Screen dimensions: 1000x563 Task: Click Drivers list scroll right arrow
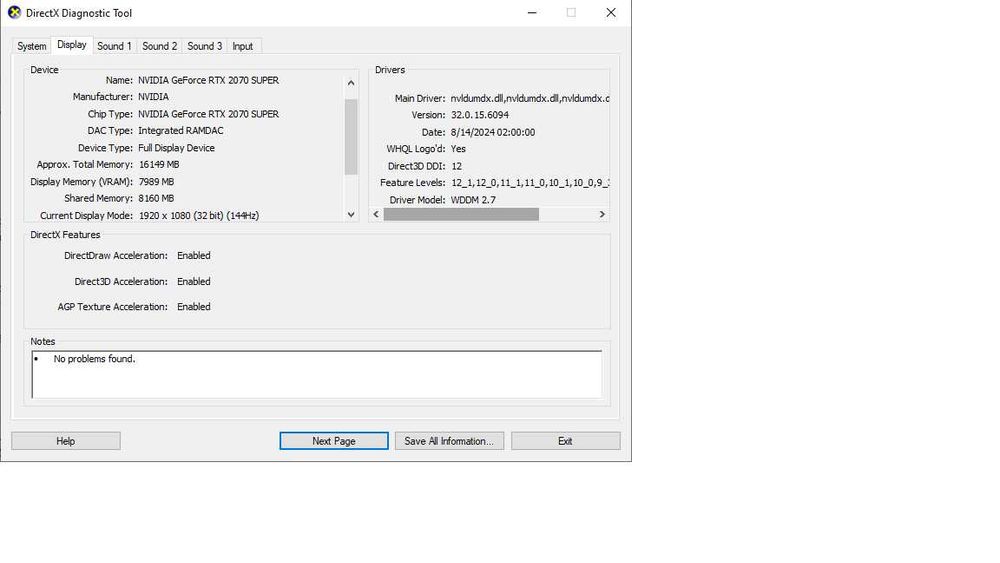[602, 214]
